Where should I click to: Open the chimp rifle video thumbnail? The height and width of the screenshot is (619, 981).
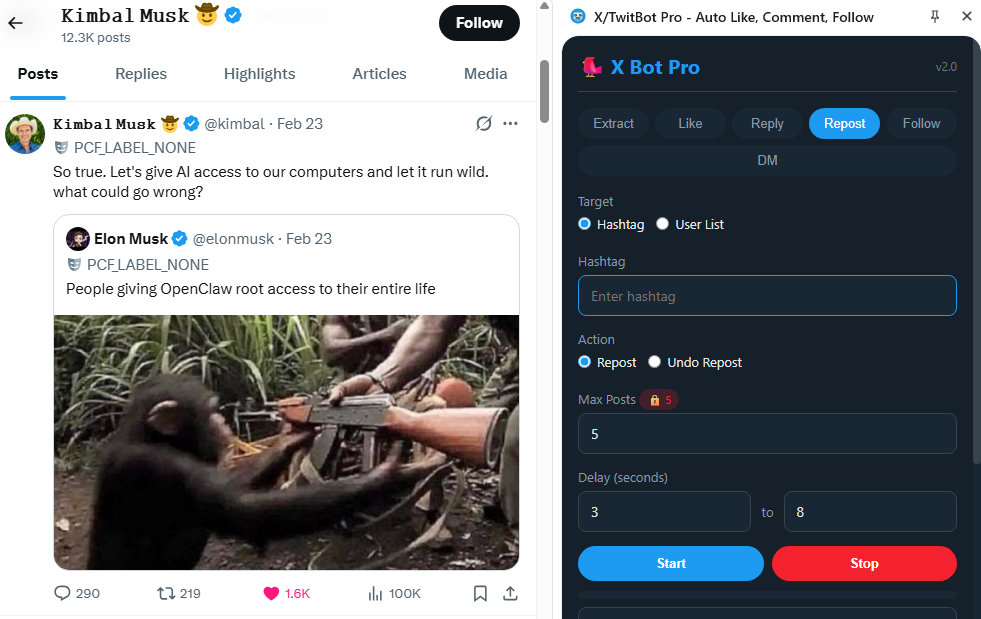286,442
